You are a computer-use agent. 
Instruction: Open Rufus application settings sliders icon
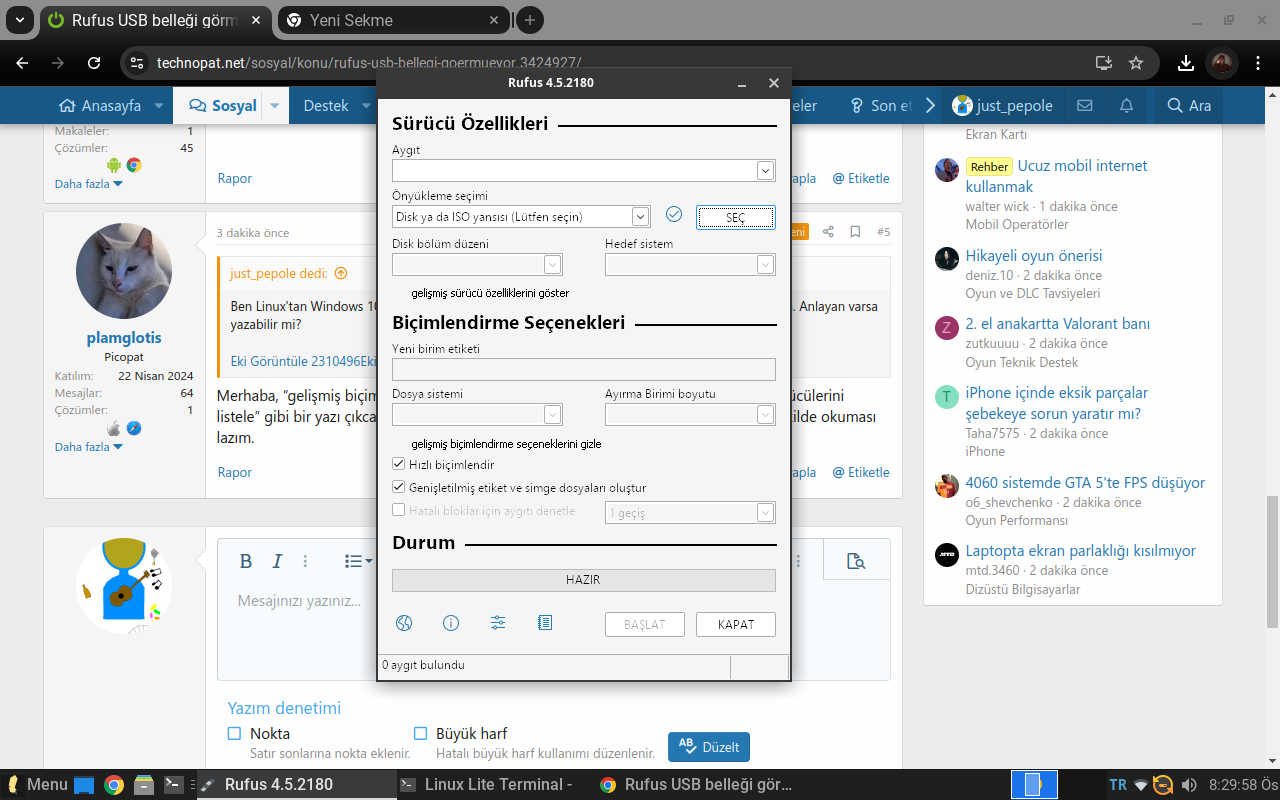[498, 623]
